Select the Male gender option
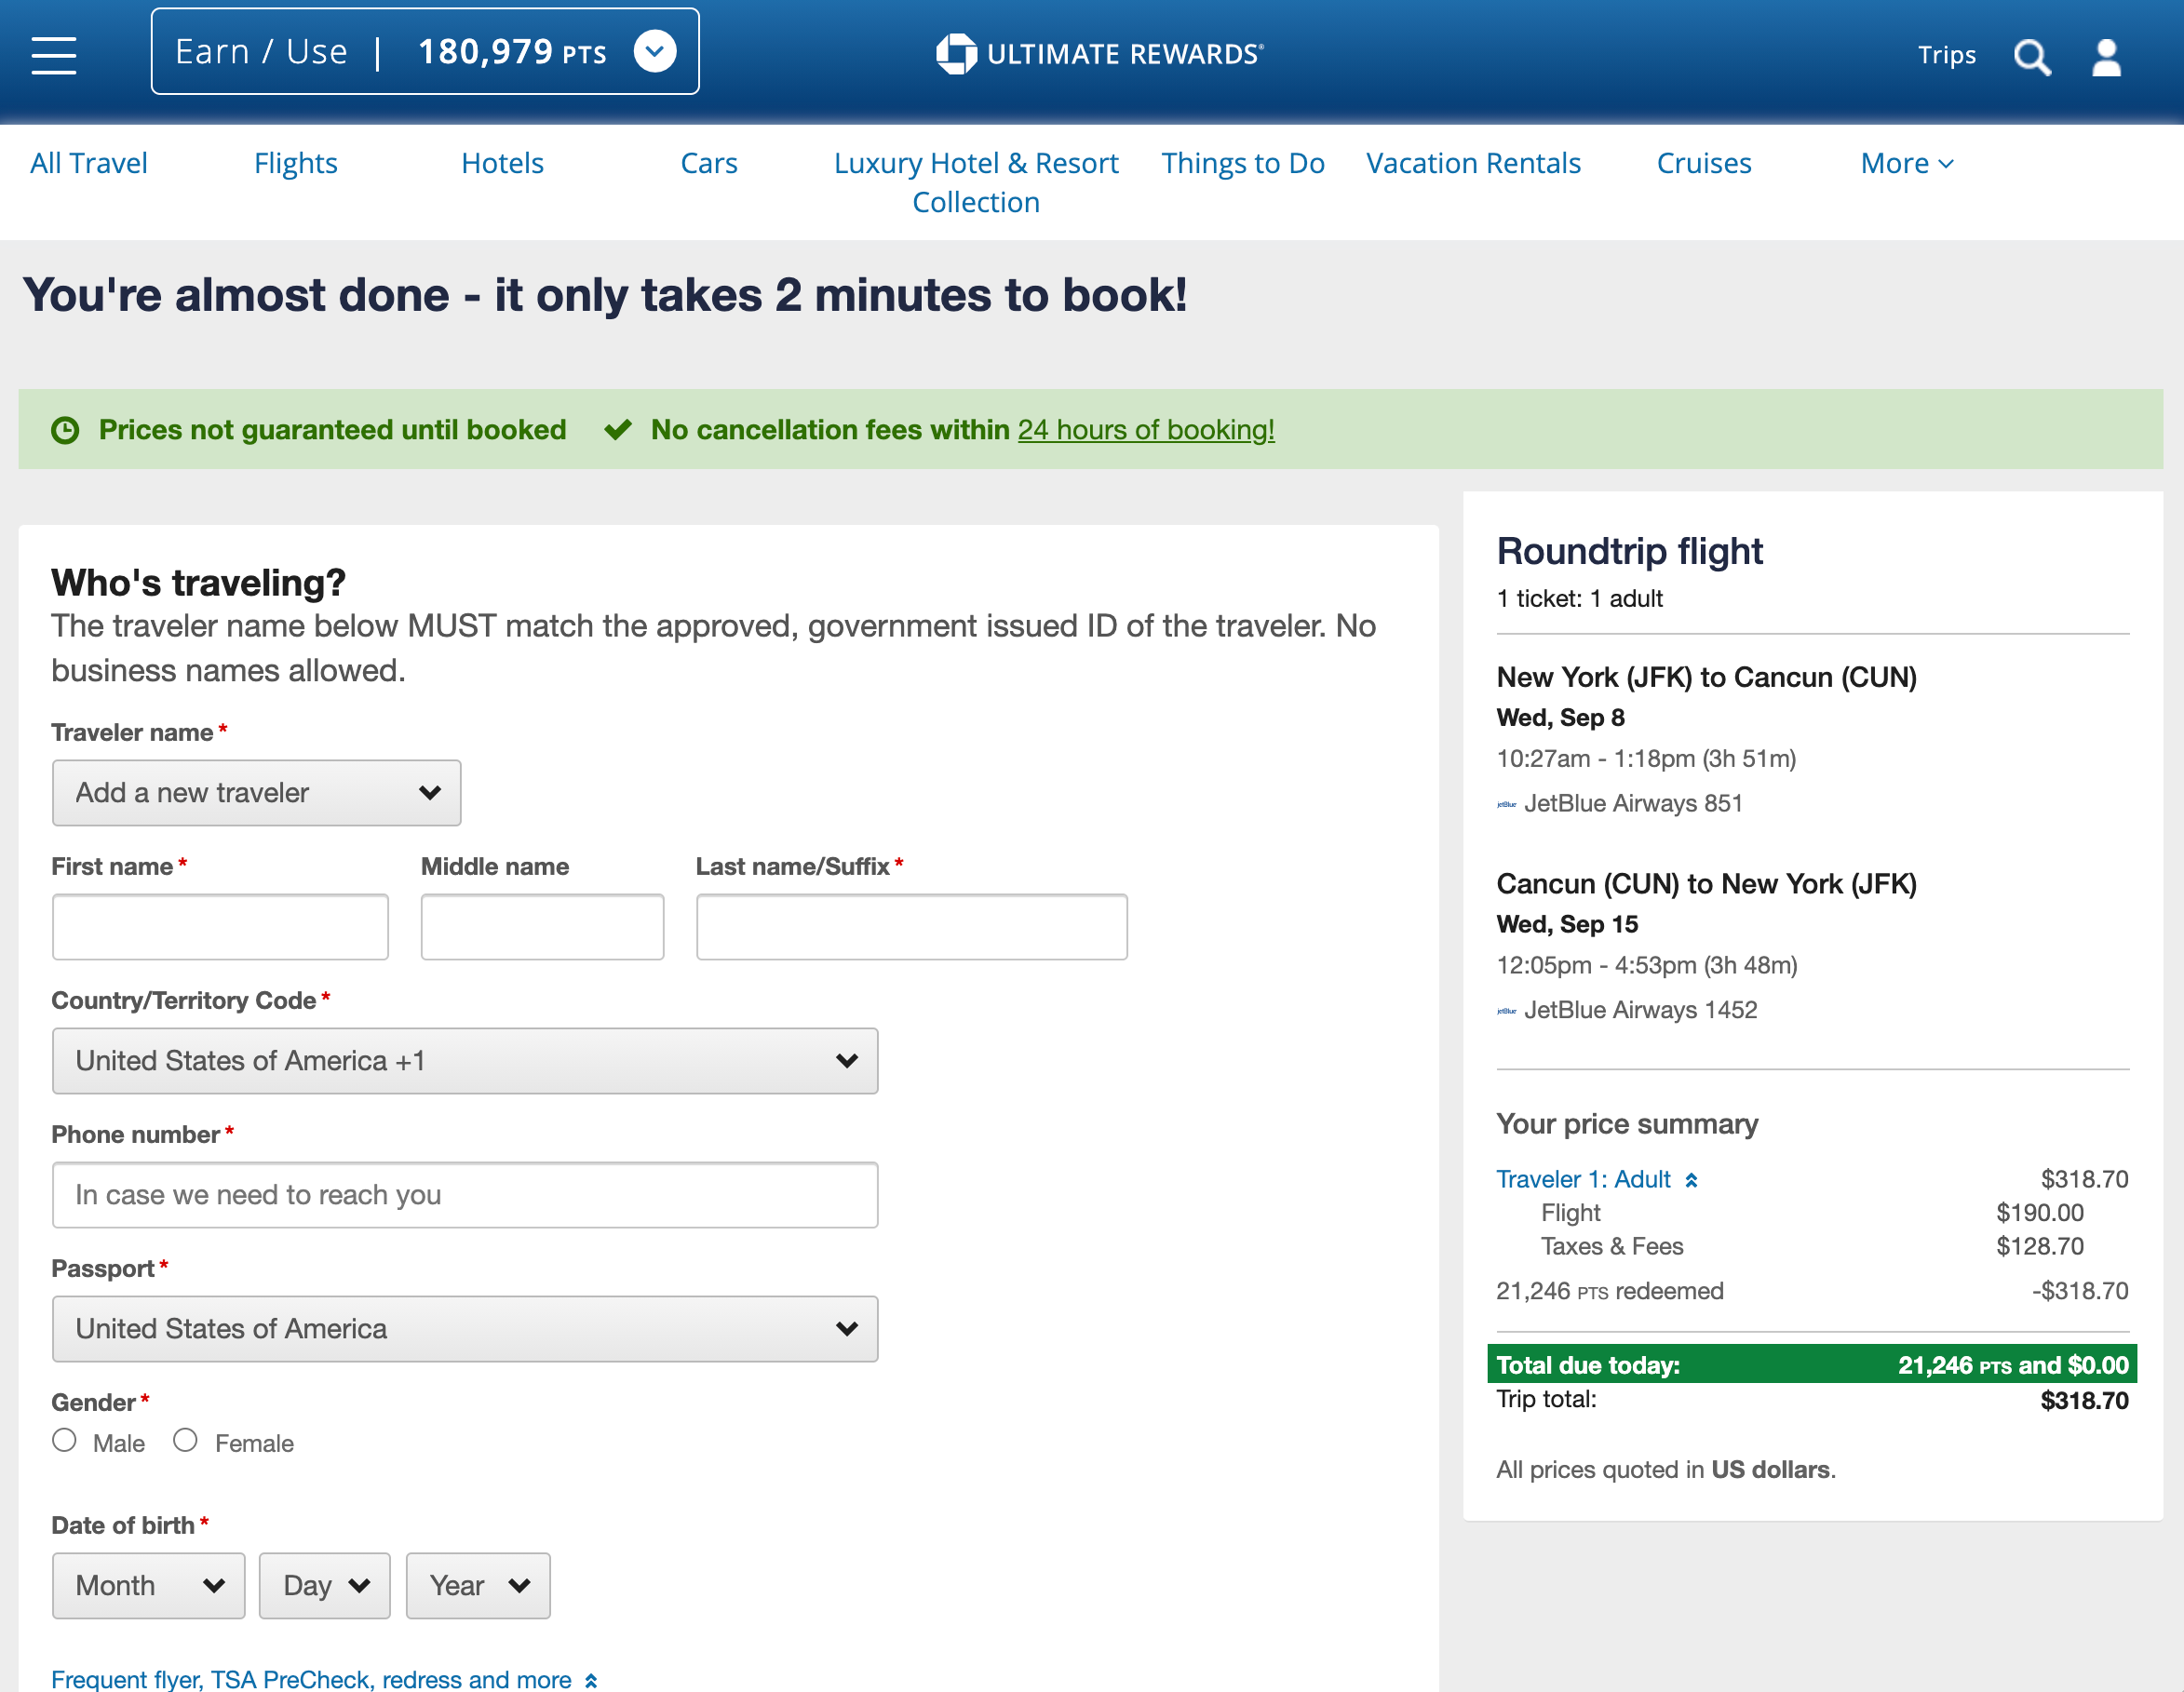This screenshot has height=1692, width=2184. coord(65,1440)
